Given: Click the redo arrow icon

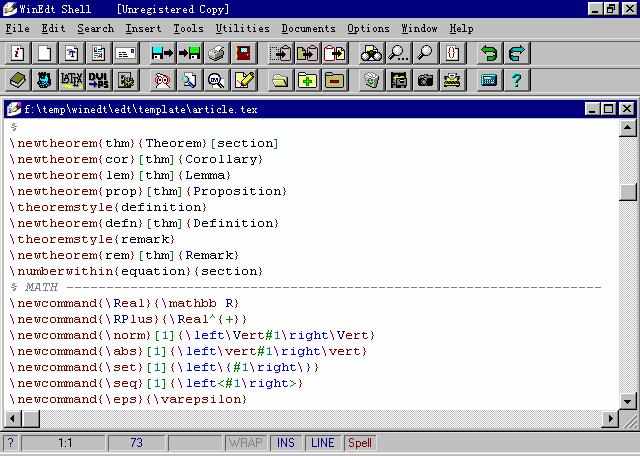Looking at the screenshot, I should 516,53.
